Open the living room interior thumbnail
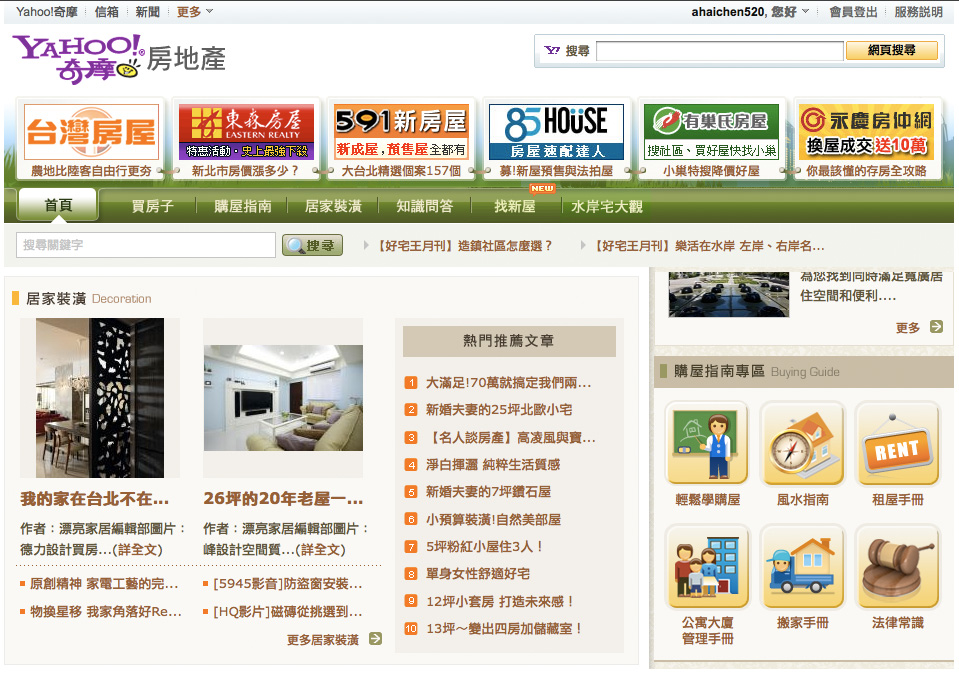 click(x=283, y=398)
